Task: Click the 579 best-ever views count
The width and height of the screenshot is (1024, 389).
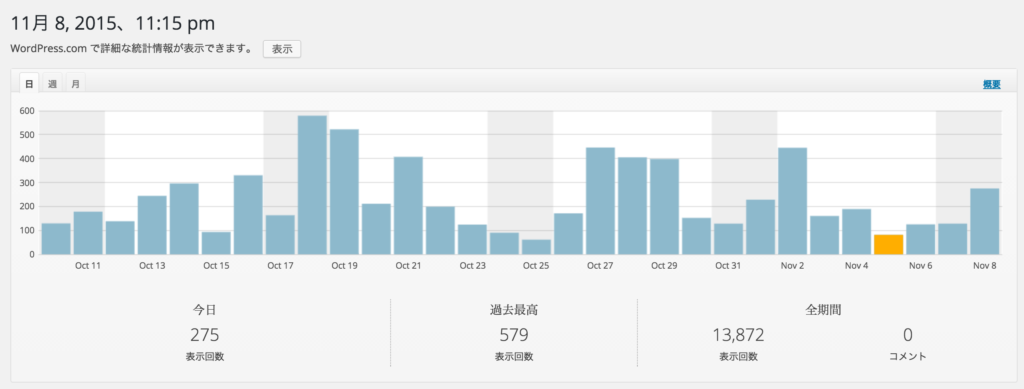Action: click(514, 335)
